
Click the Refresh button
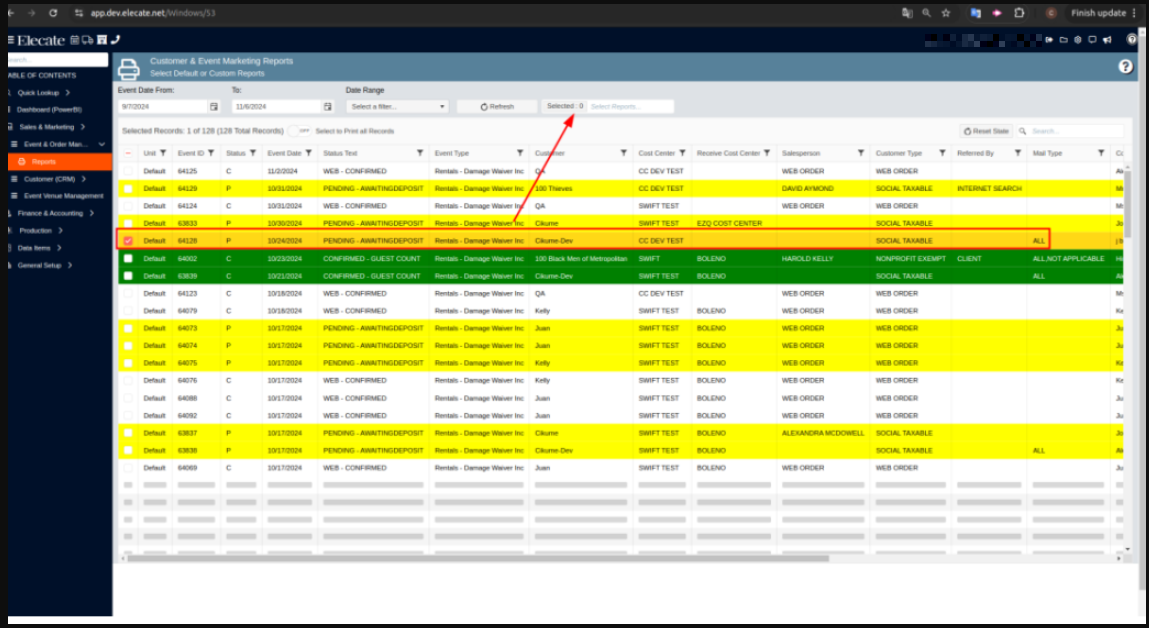point(497,106)
